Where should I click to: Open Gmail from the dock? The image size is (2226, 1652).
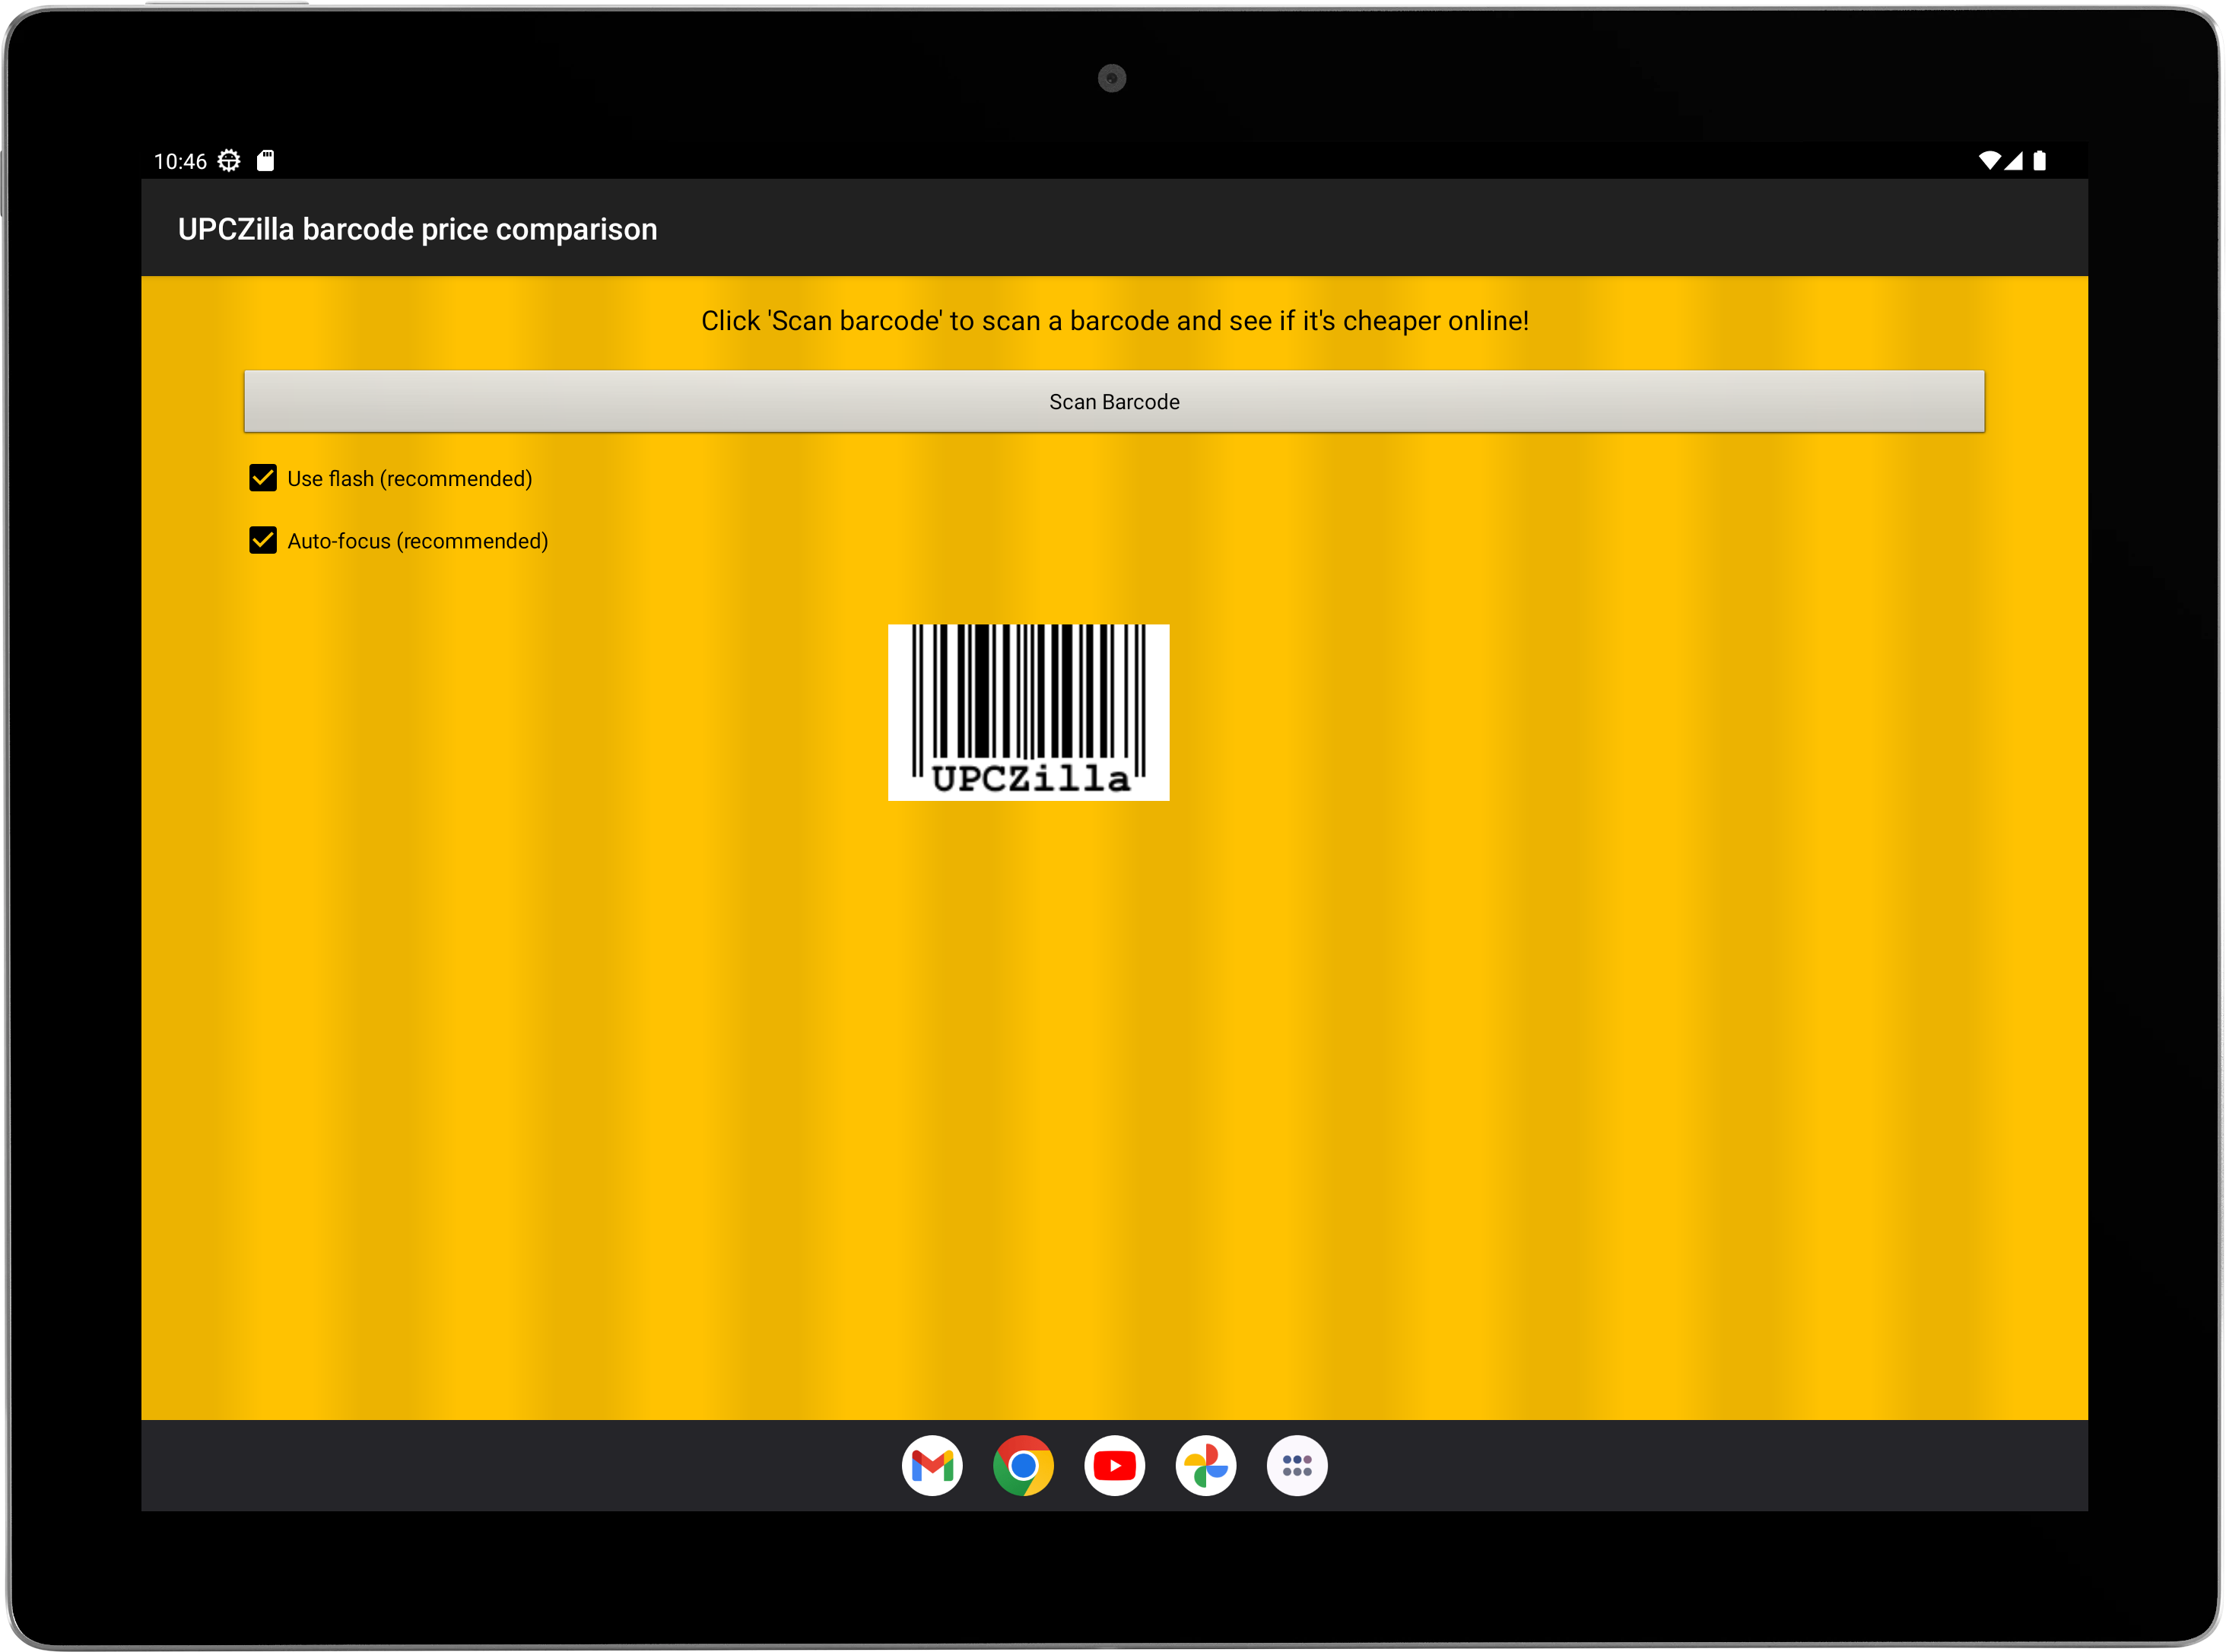(932, 1465)
